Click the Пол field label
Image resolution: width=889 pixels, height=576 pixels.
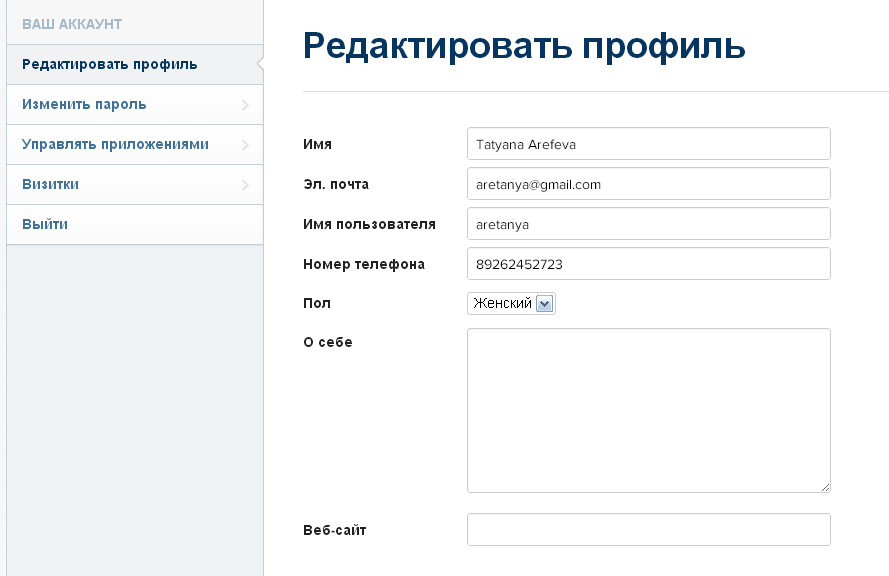coord(317,303)
